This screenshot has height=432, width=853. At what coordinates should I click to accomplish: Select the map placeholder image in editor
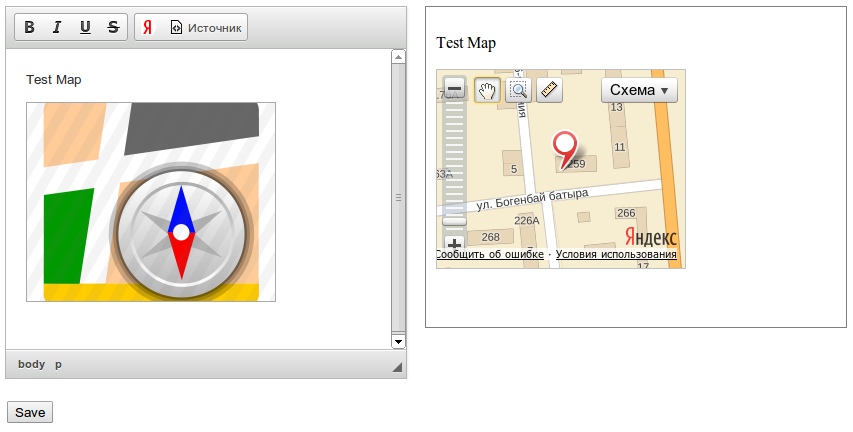(151, 202)
